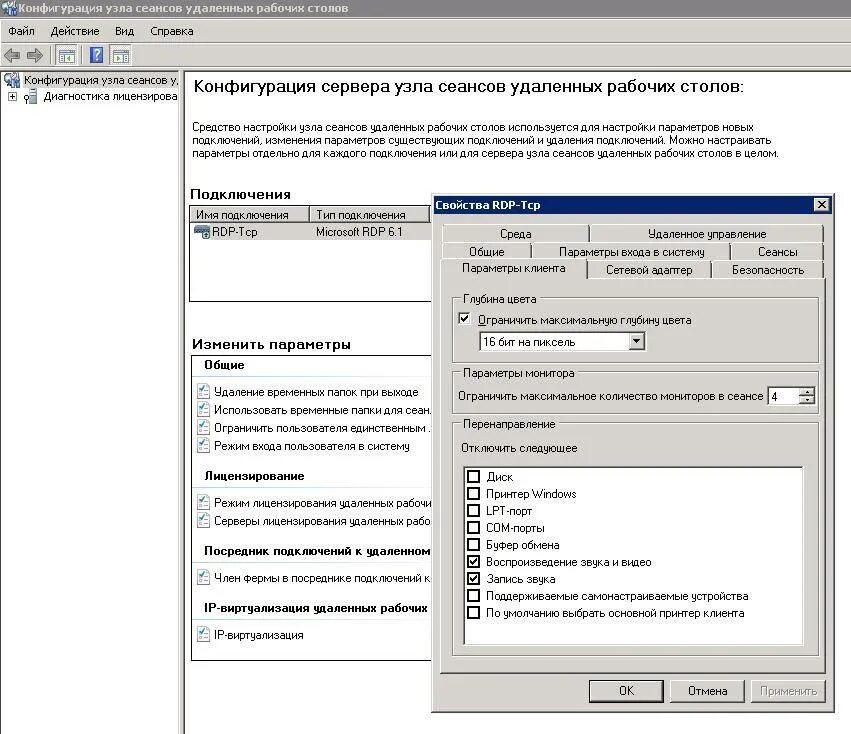
Task: Click the root node icon in tree
Action: click(x=12, y=80)
